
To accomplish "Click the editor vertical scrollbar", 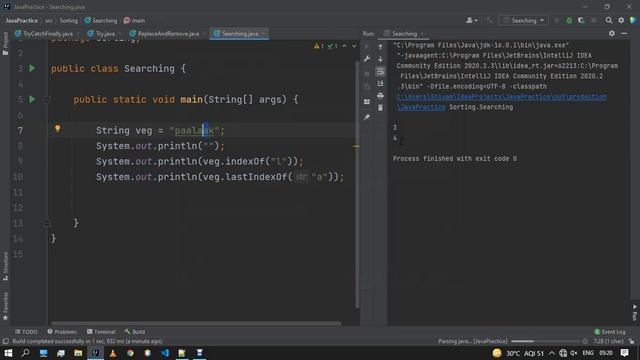I will click(x=357, y=184).
